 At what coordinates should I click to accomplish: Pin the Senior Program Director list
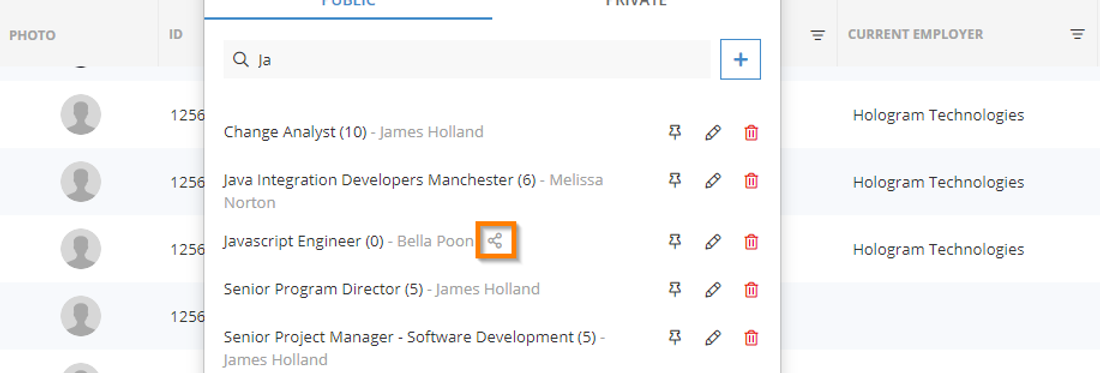tap(675, 289)
